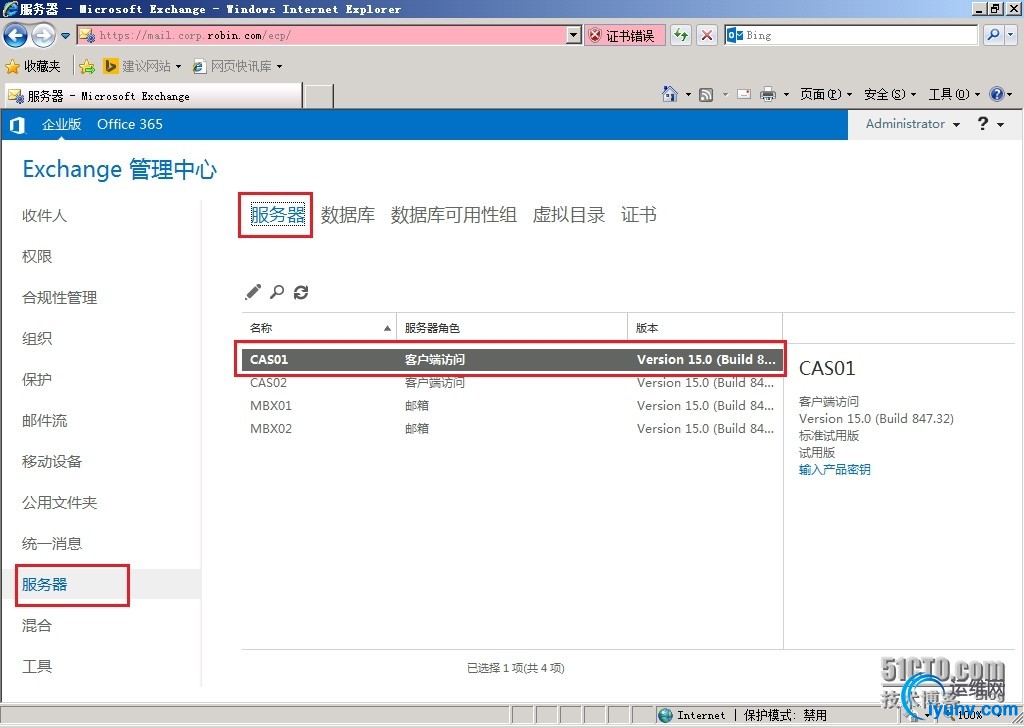Image resolution: width=1024 pixels, height=728 pixels.
Task: Open 收件人 in left navigation
Action: point(44,215)
